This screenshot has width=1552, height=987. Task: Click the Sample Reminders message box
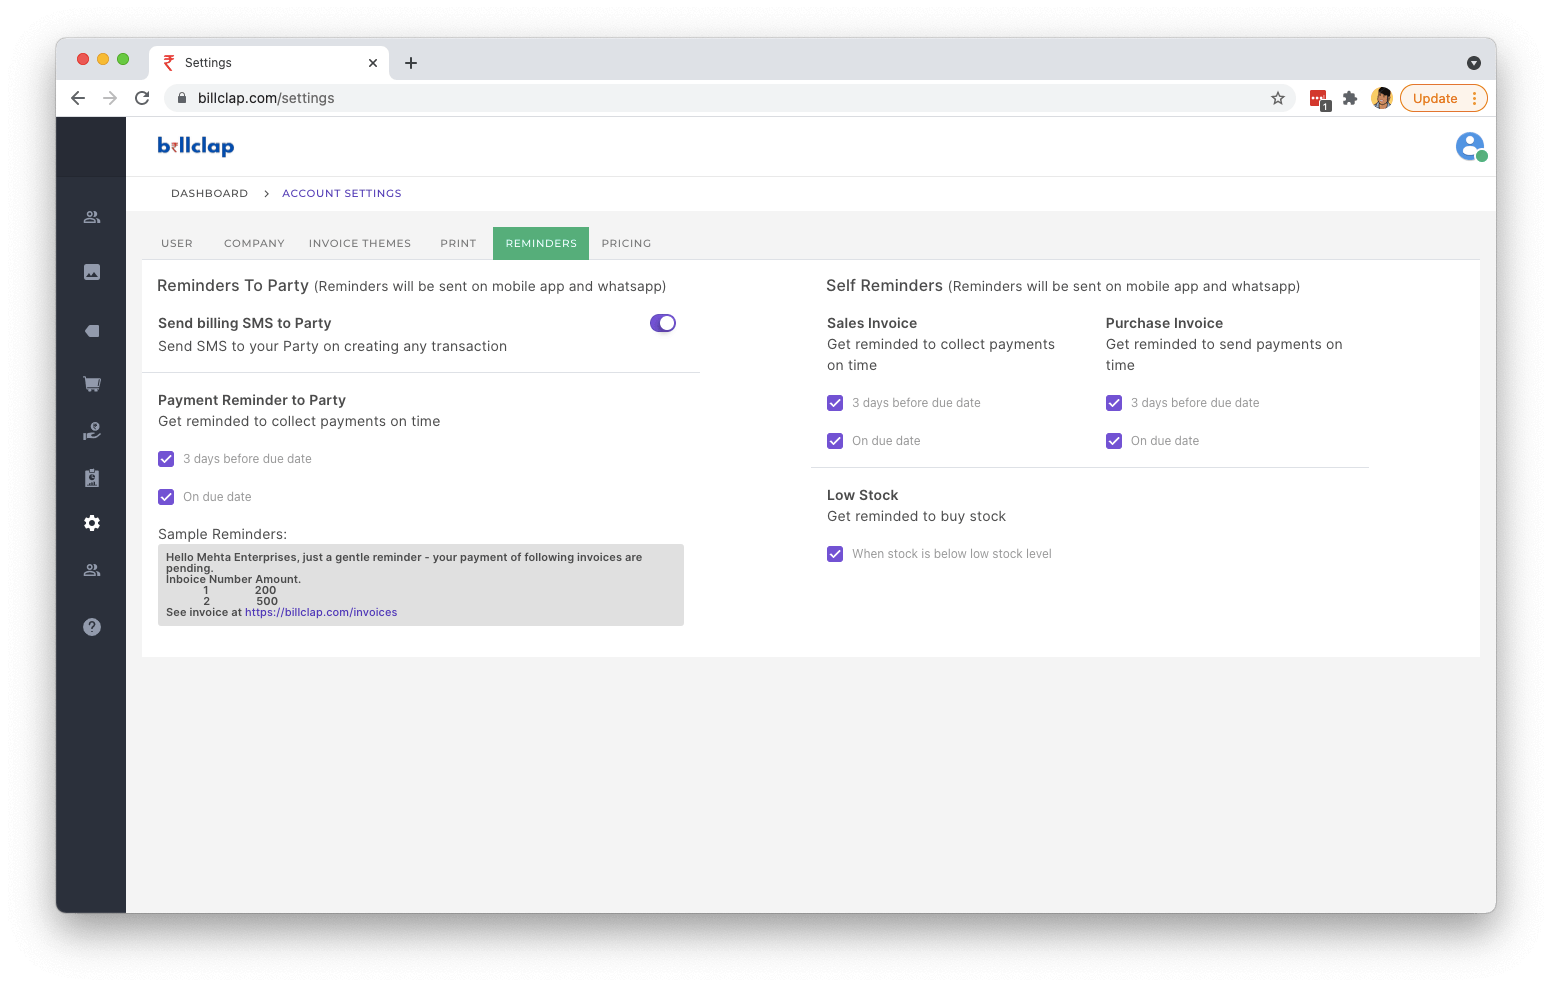click(421, 585)
